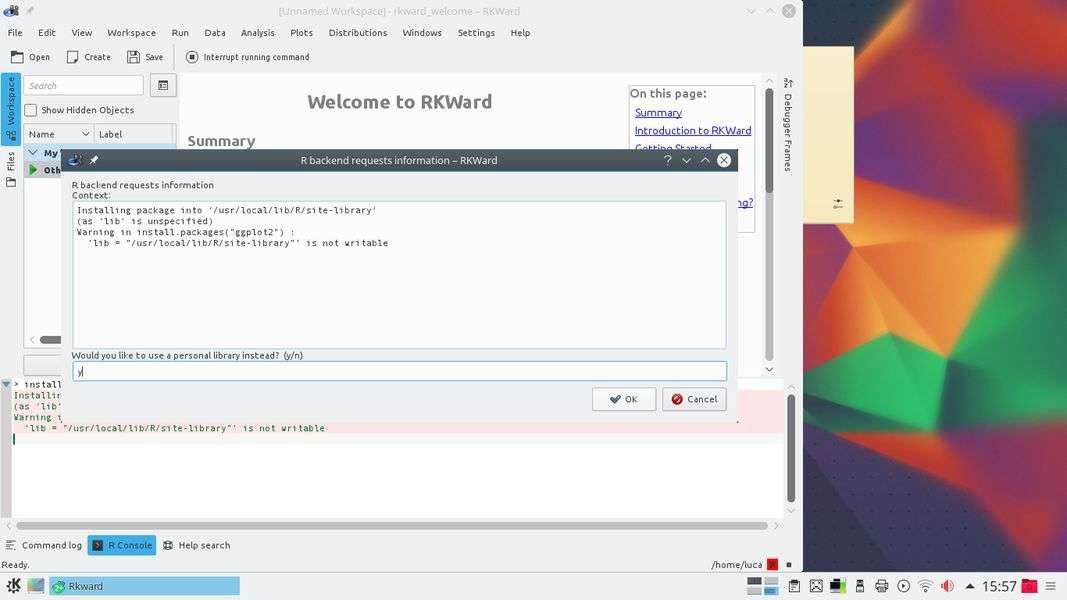Click the volume speaker tray icon
The image size is (1067, 600).
coord(946,586)
